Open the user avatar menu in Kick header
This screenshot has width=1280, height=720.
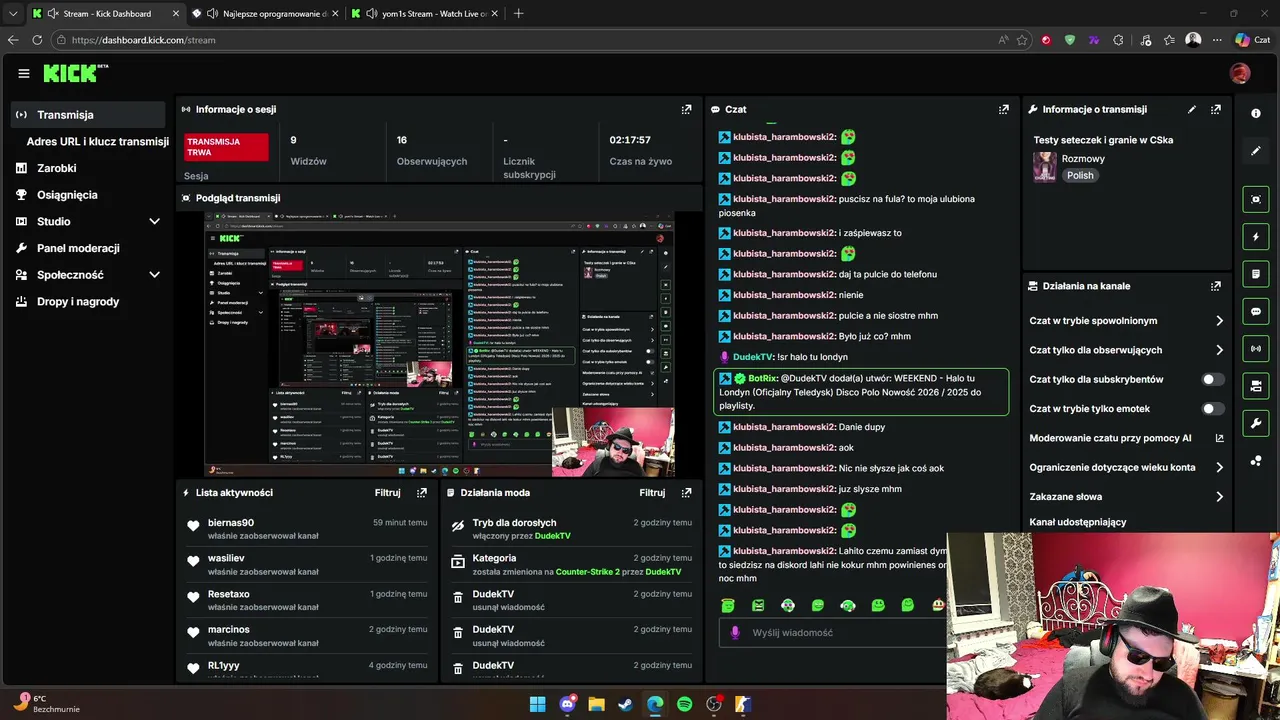click(x=1240, y=73)
